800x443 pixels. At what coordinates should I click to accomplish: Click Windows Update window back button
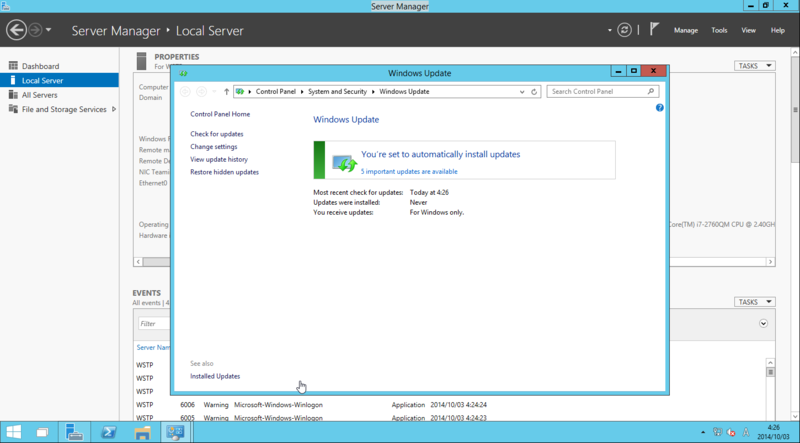pos(185,92)
